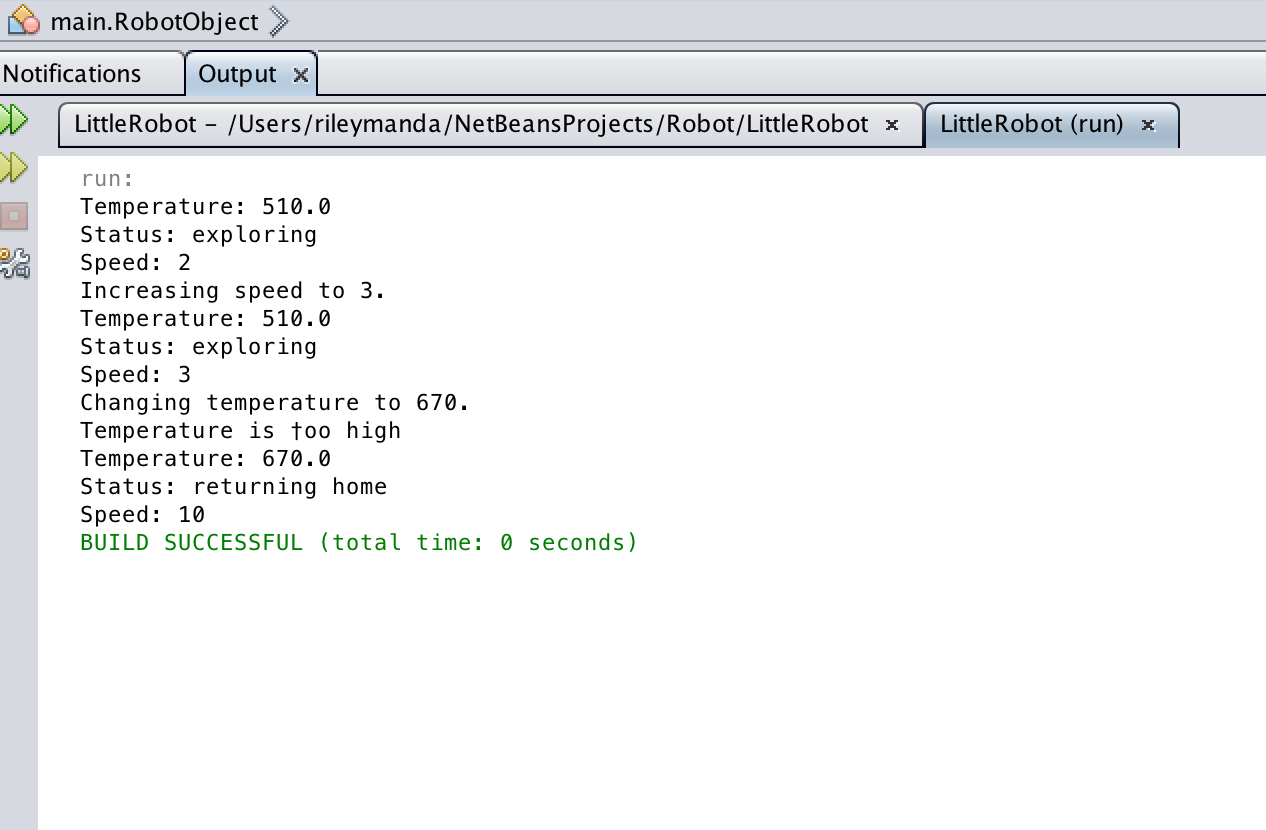The height and width of the screenshot is (830, 1266).
Task: Select main.RobotObject in the breadcrumb
Action: 154,21
